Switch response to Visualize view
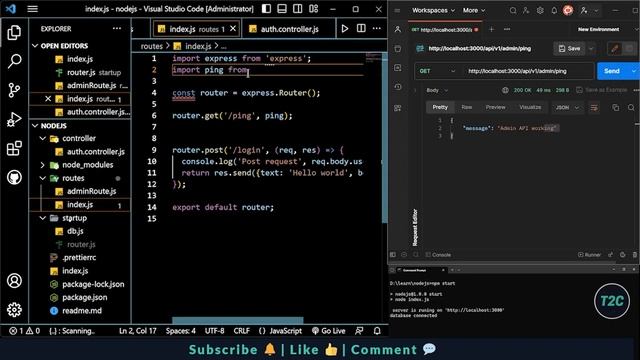Viewport: 640px width, 360px height. click(x=530, y=107)
